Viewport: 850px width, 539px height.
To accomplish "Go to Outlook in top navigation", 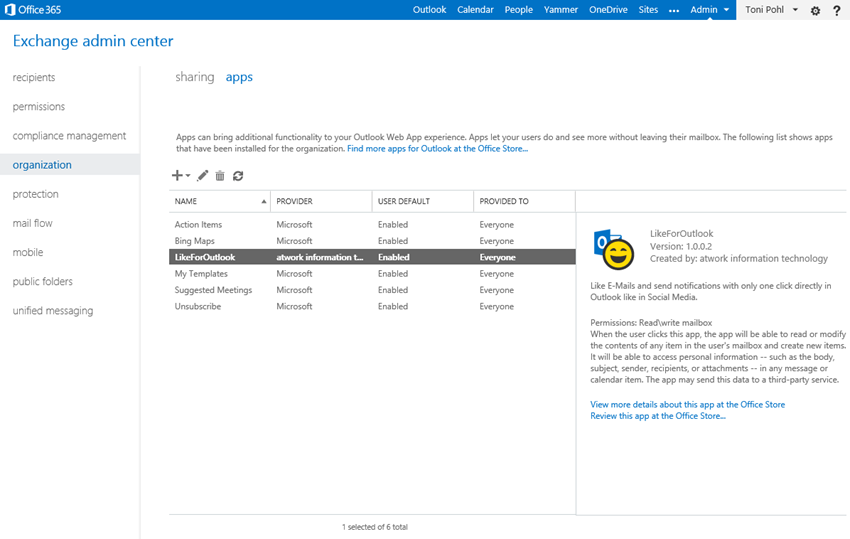I will (x=430, y=10).
